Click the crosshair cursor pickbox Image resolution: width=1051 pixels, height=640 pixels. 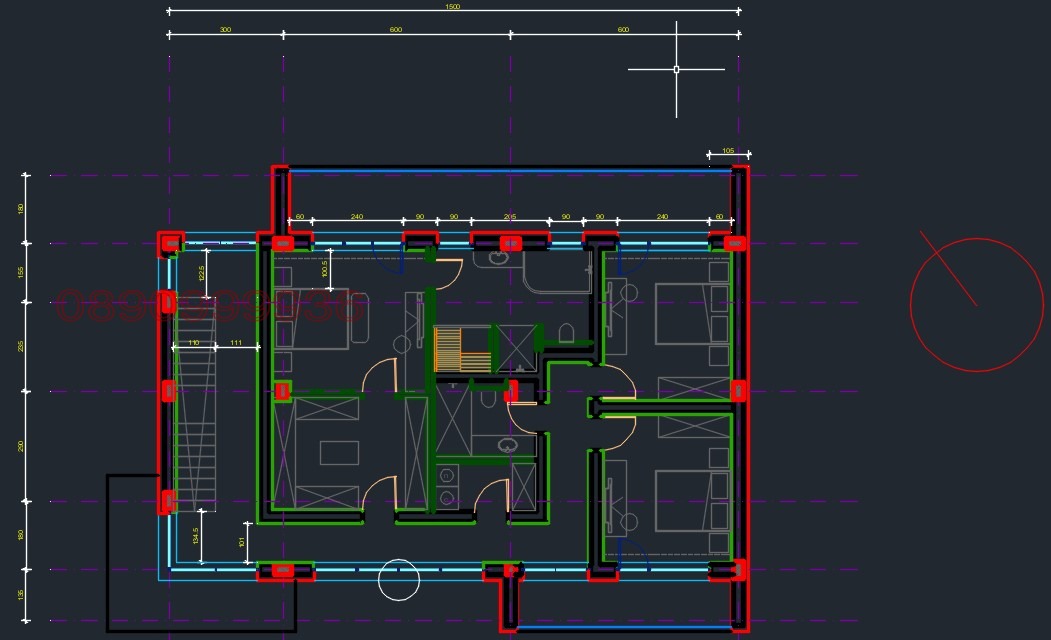coord(676,70)
